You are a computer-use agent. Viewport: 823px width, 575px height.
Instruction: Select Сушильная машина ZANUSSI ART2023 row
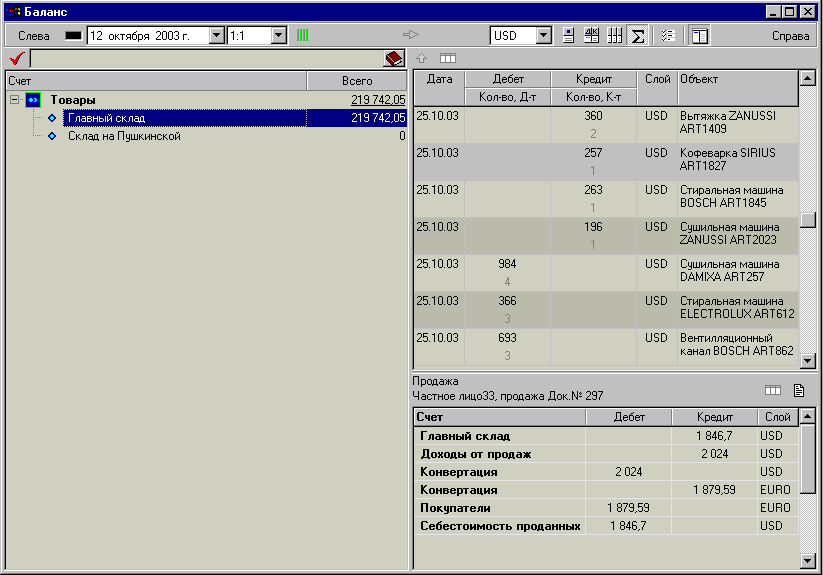[606, 236]
